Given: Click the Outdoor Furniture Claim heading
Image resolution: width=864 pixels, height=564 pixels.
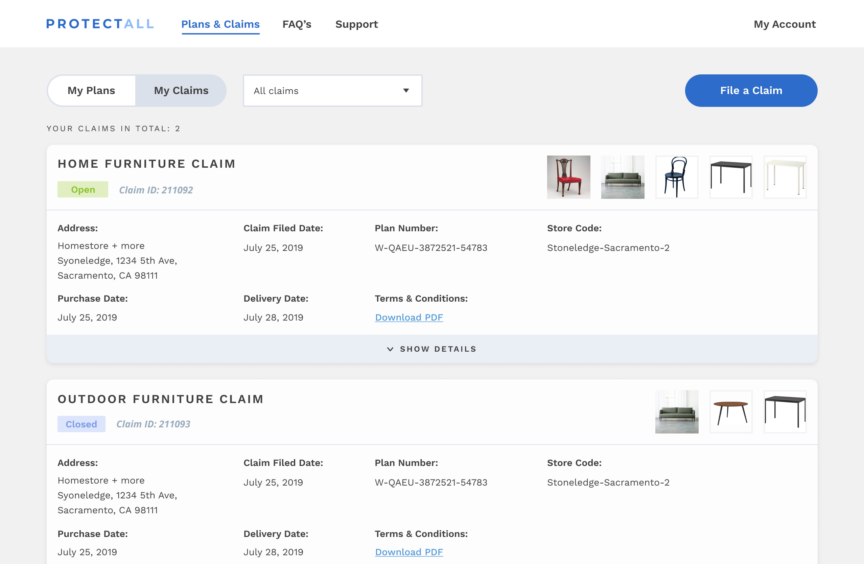Looking at the screenshot, I should tap(160, 399).
